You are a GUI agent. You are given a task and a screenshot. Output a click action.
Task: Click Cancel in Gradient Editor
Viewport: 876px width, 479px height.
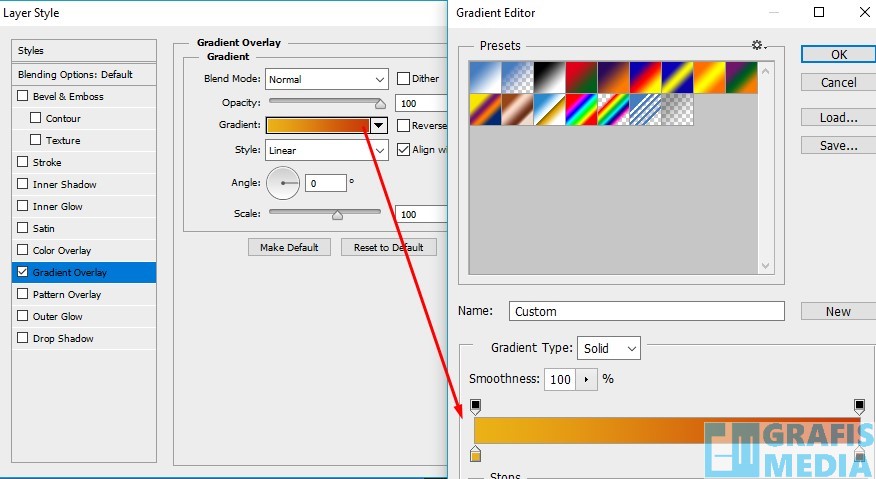(x=838, y=82)
